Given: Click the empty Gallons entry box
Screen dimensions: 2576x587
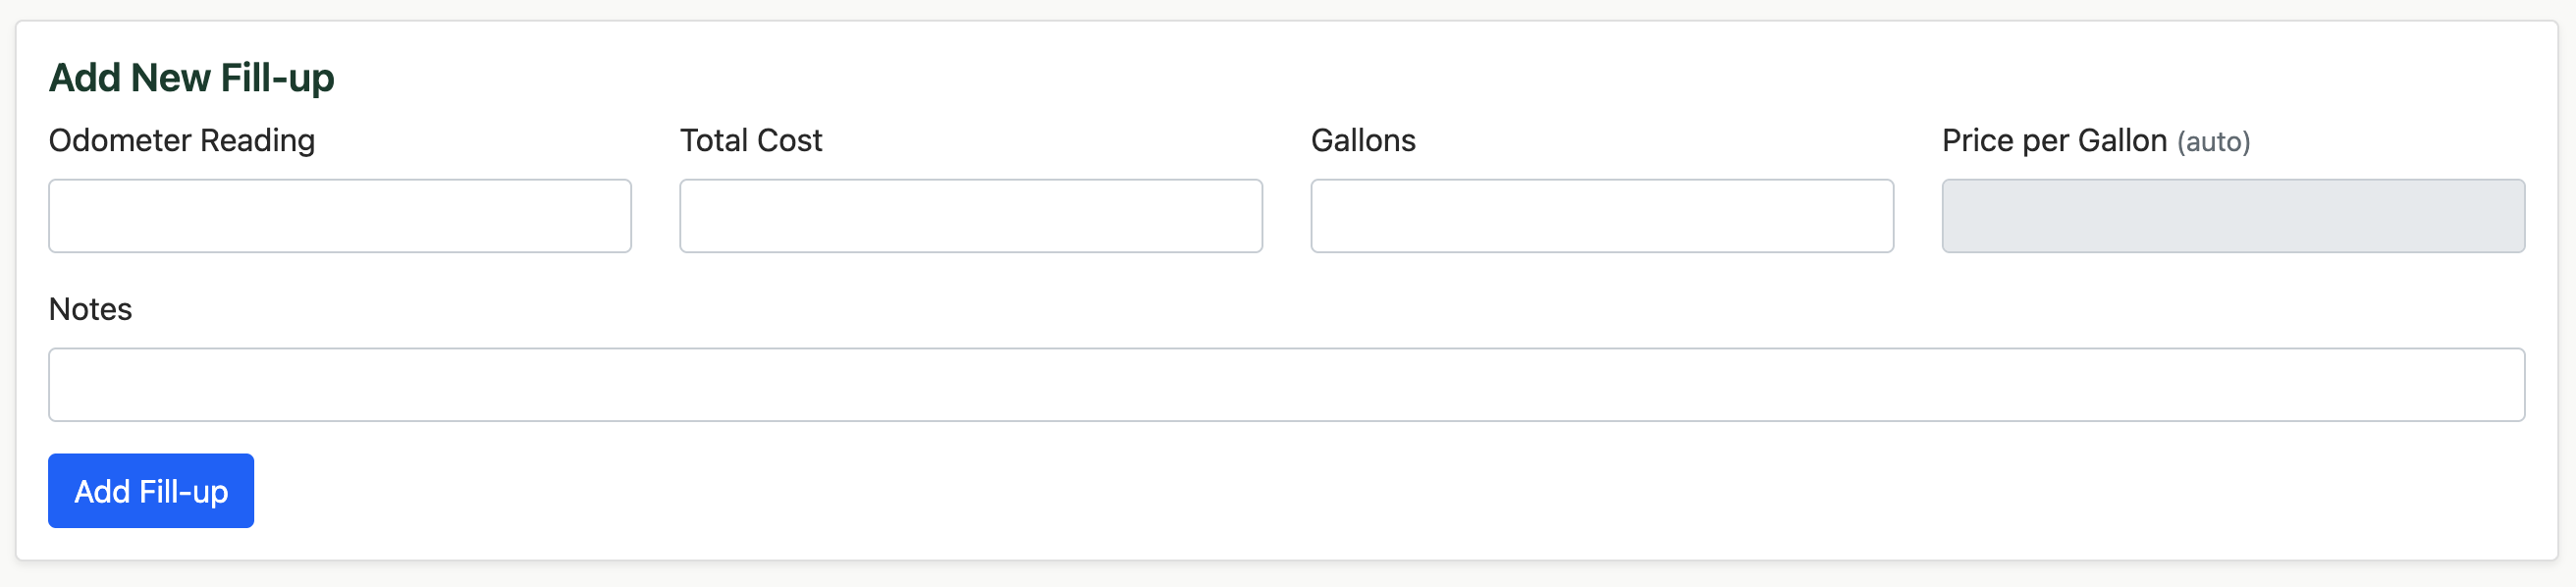Looking at the screenshot, I should (x=1600, y=215).
